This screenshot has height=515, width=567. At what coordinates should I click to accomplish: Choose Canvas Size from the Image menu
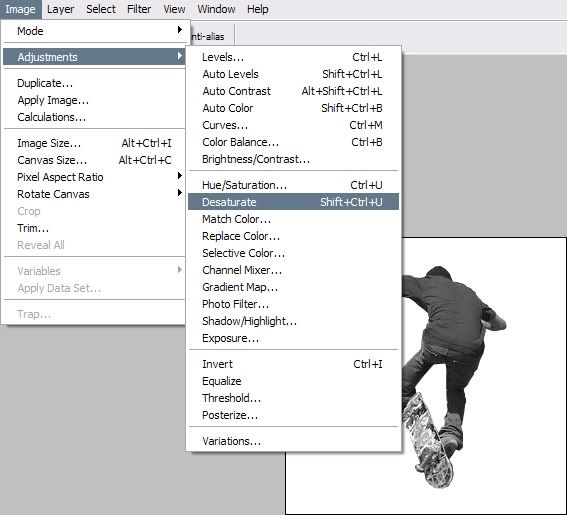click(94, 160)
